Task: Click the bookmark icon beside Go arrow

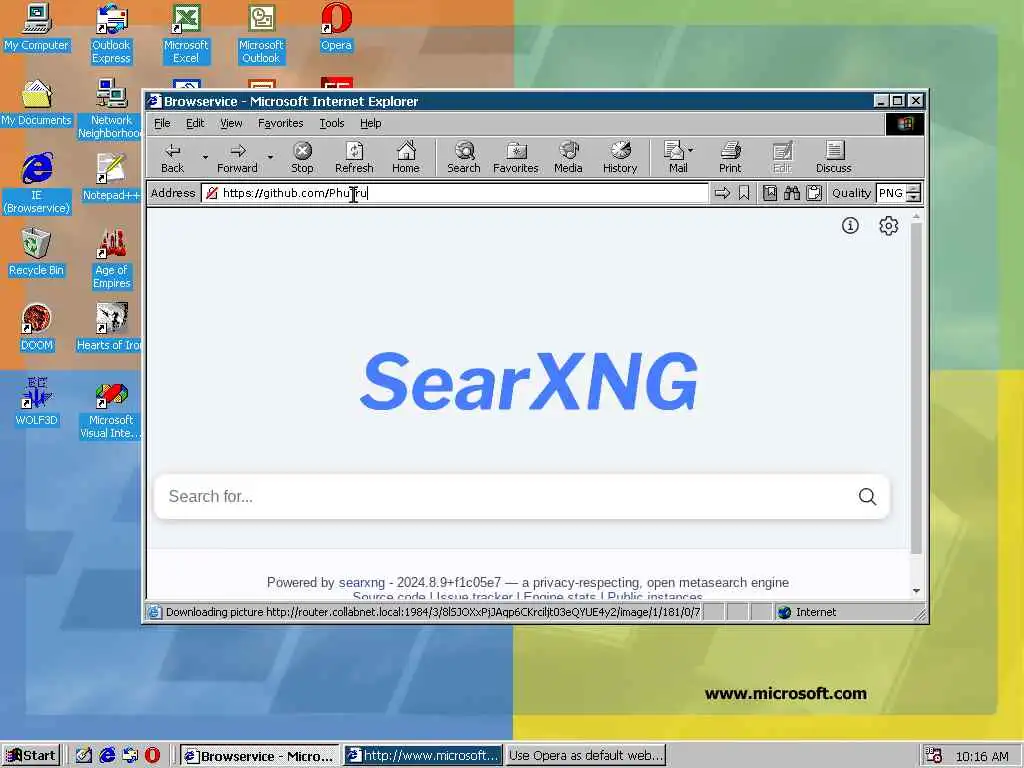Action: pyautogui.click(x=744, y=193)
